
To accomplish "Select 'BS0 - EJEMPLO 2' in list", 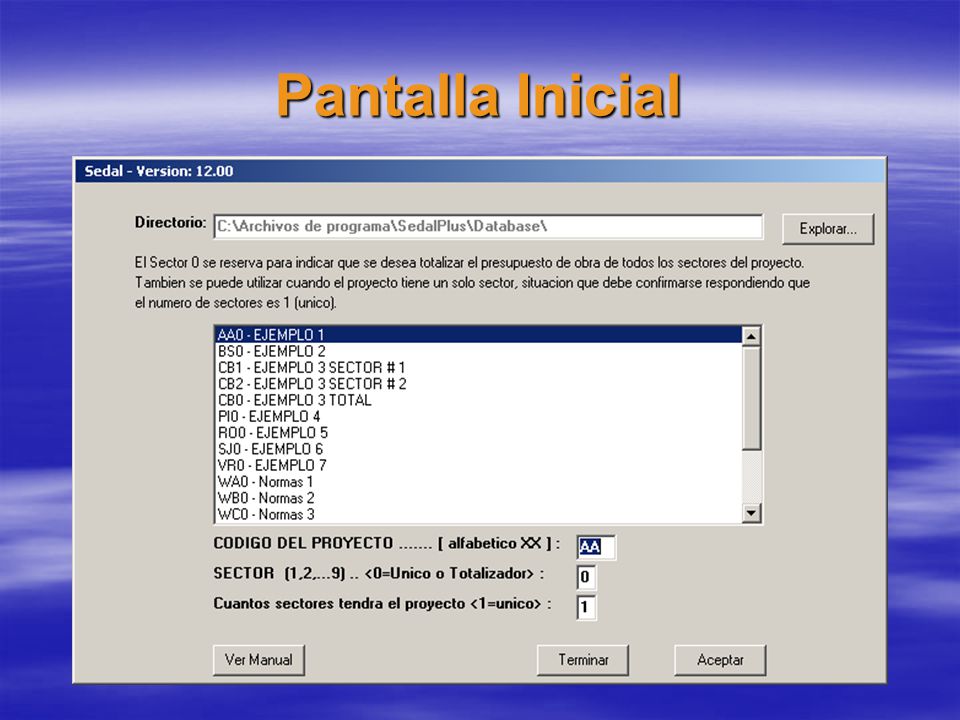I will pyautogui.click(x=478, y=351).
